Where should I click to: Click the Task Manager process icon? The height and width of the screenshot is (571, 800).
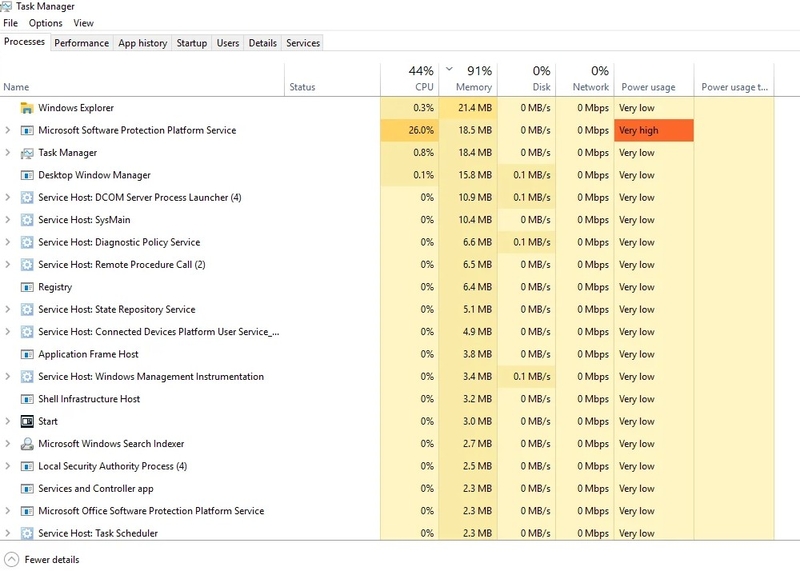point(27,153)
